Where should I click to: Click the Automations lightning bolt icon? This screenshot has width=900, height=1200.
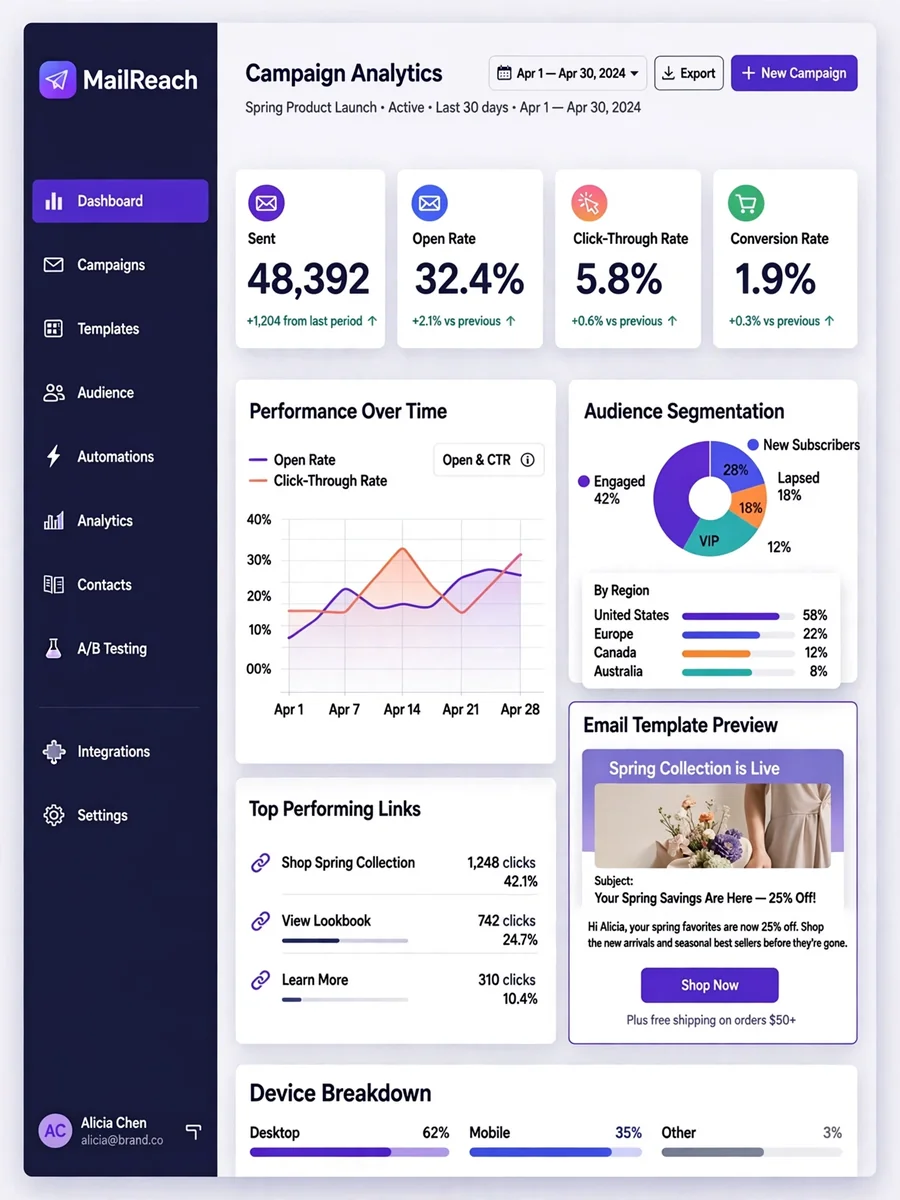click(54, 457)
